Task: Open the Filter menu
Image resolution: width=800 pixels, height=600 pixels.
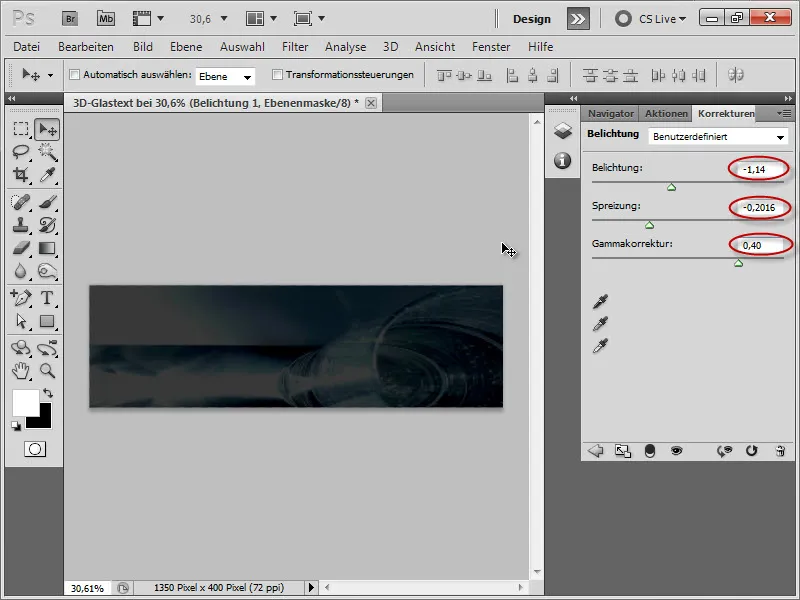Action: 295,47
